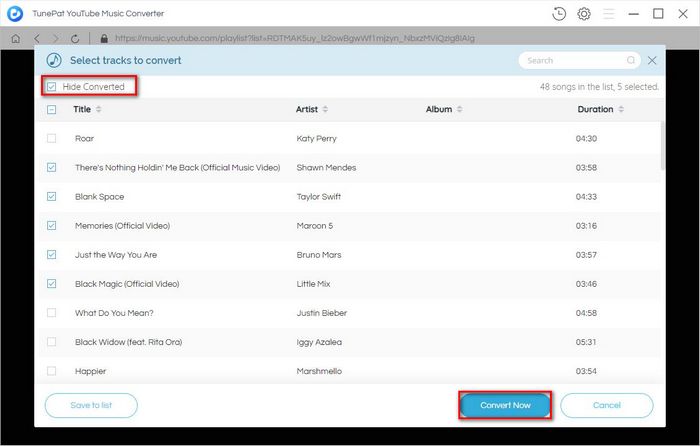Check the Happier track checkbox
This screenshot has width=700, height=446.
52,371
